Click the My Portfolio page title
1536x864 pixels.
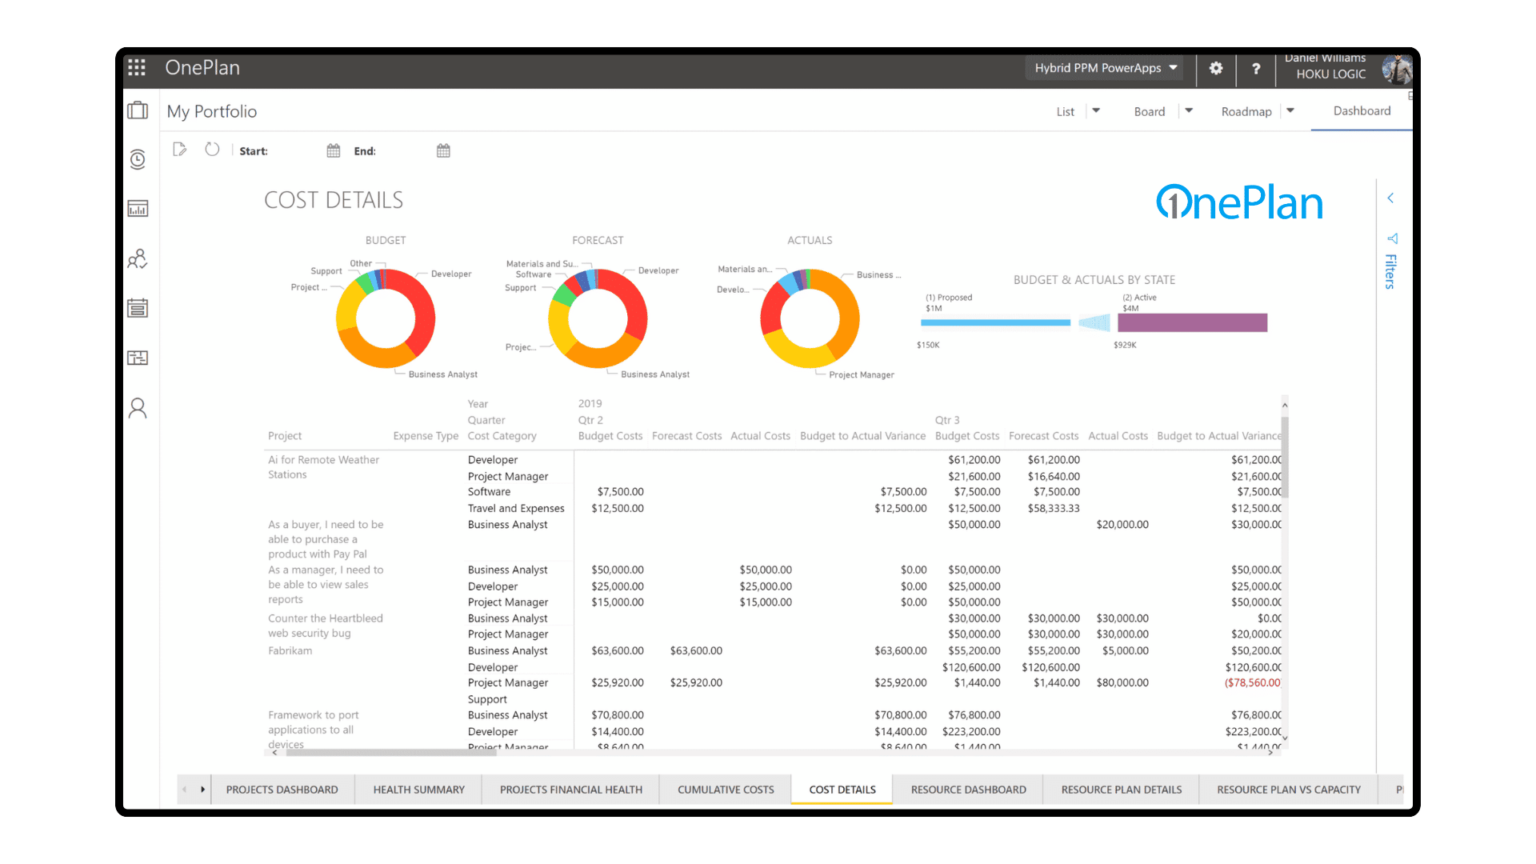(212, 112)
